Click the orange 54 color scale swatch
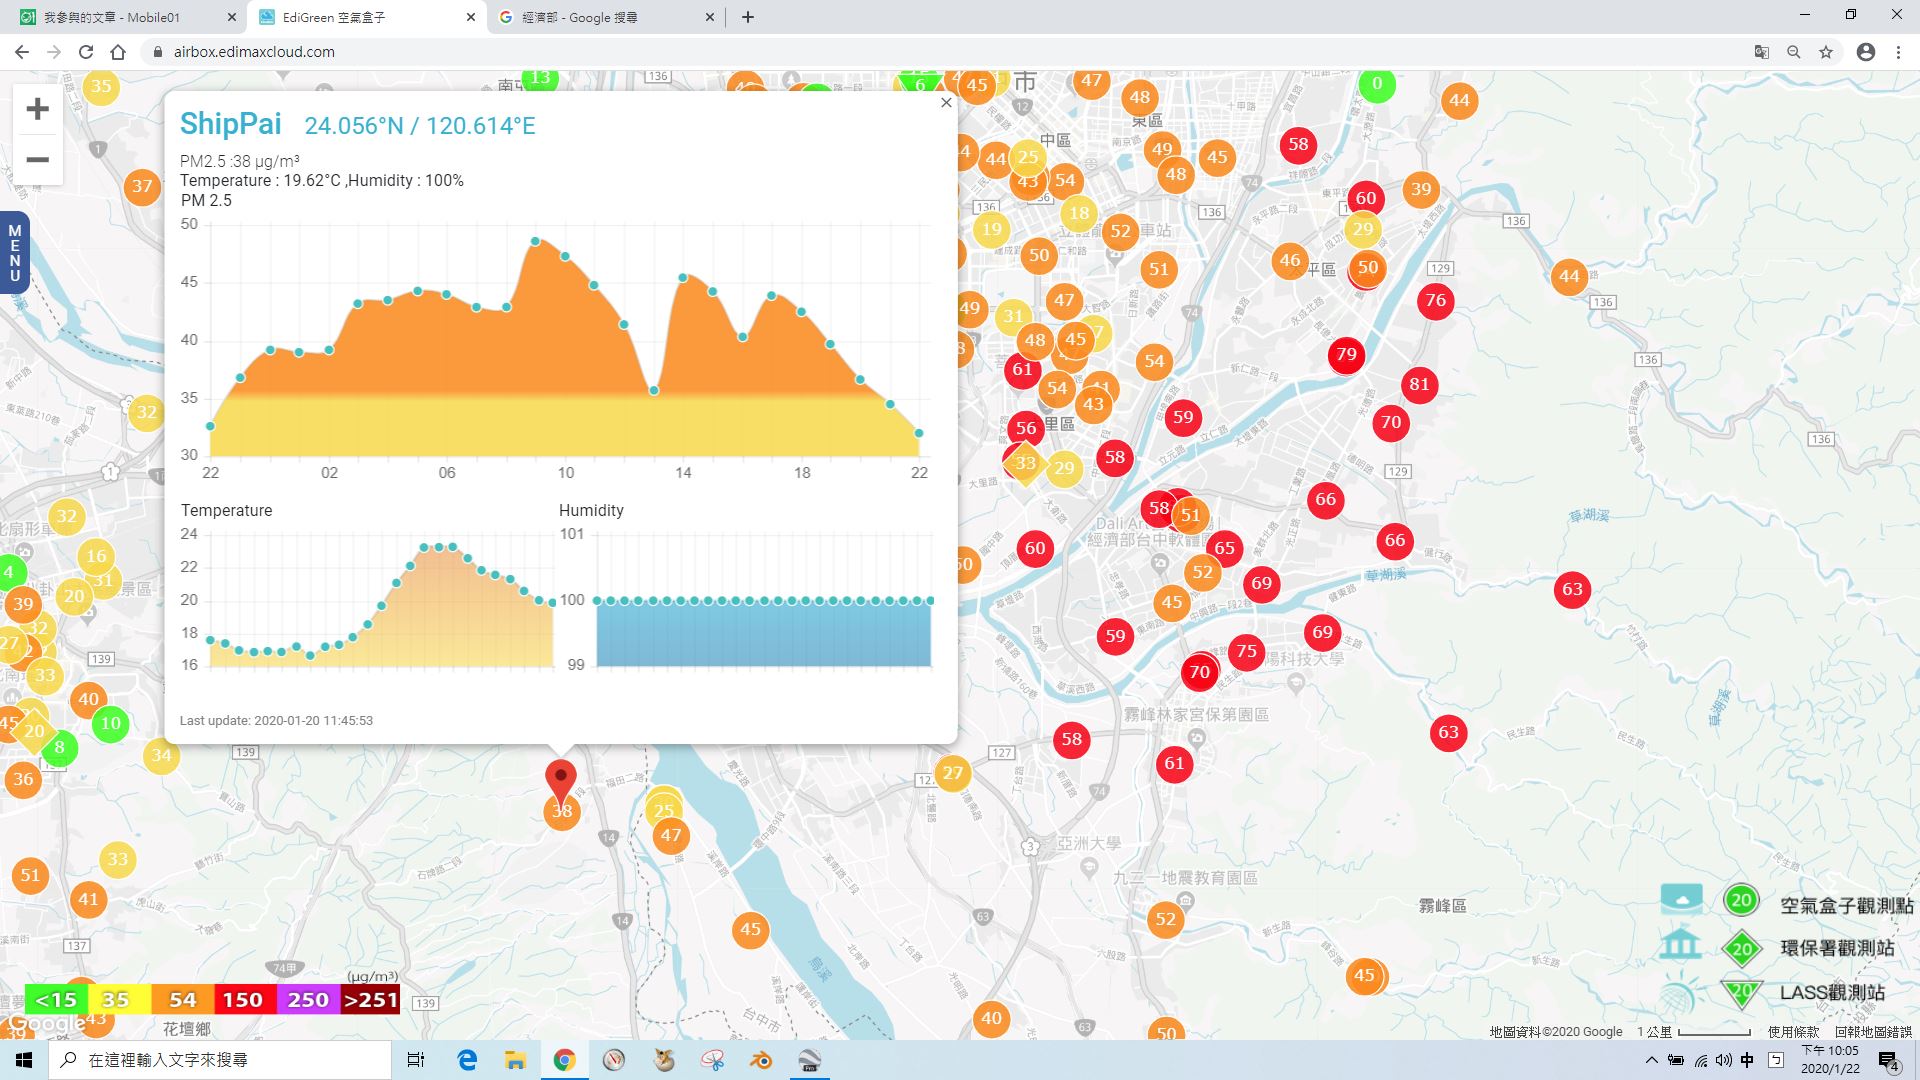This screenshot has height=1080, width=1920. [x=182, y=999]
